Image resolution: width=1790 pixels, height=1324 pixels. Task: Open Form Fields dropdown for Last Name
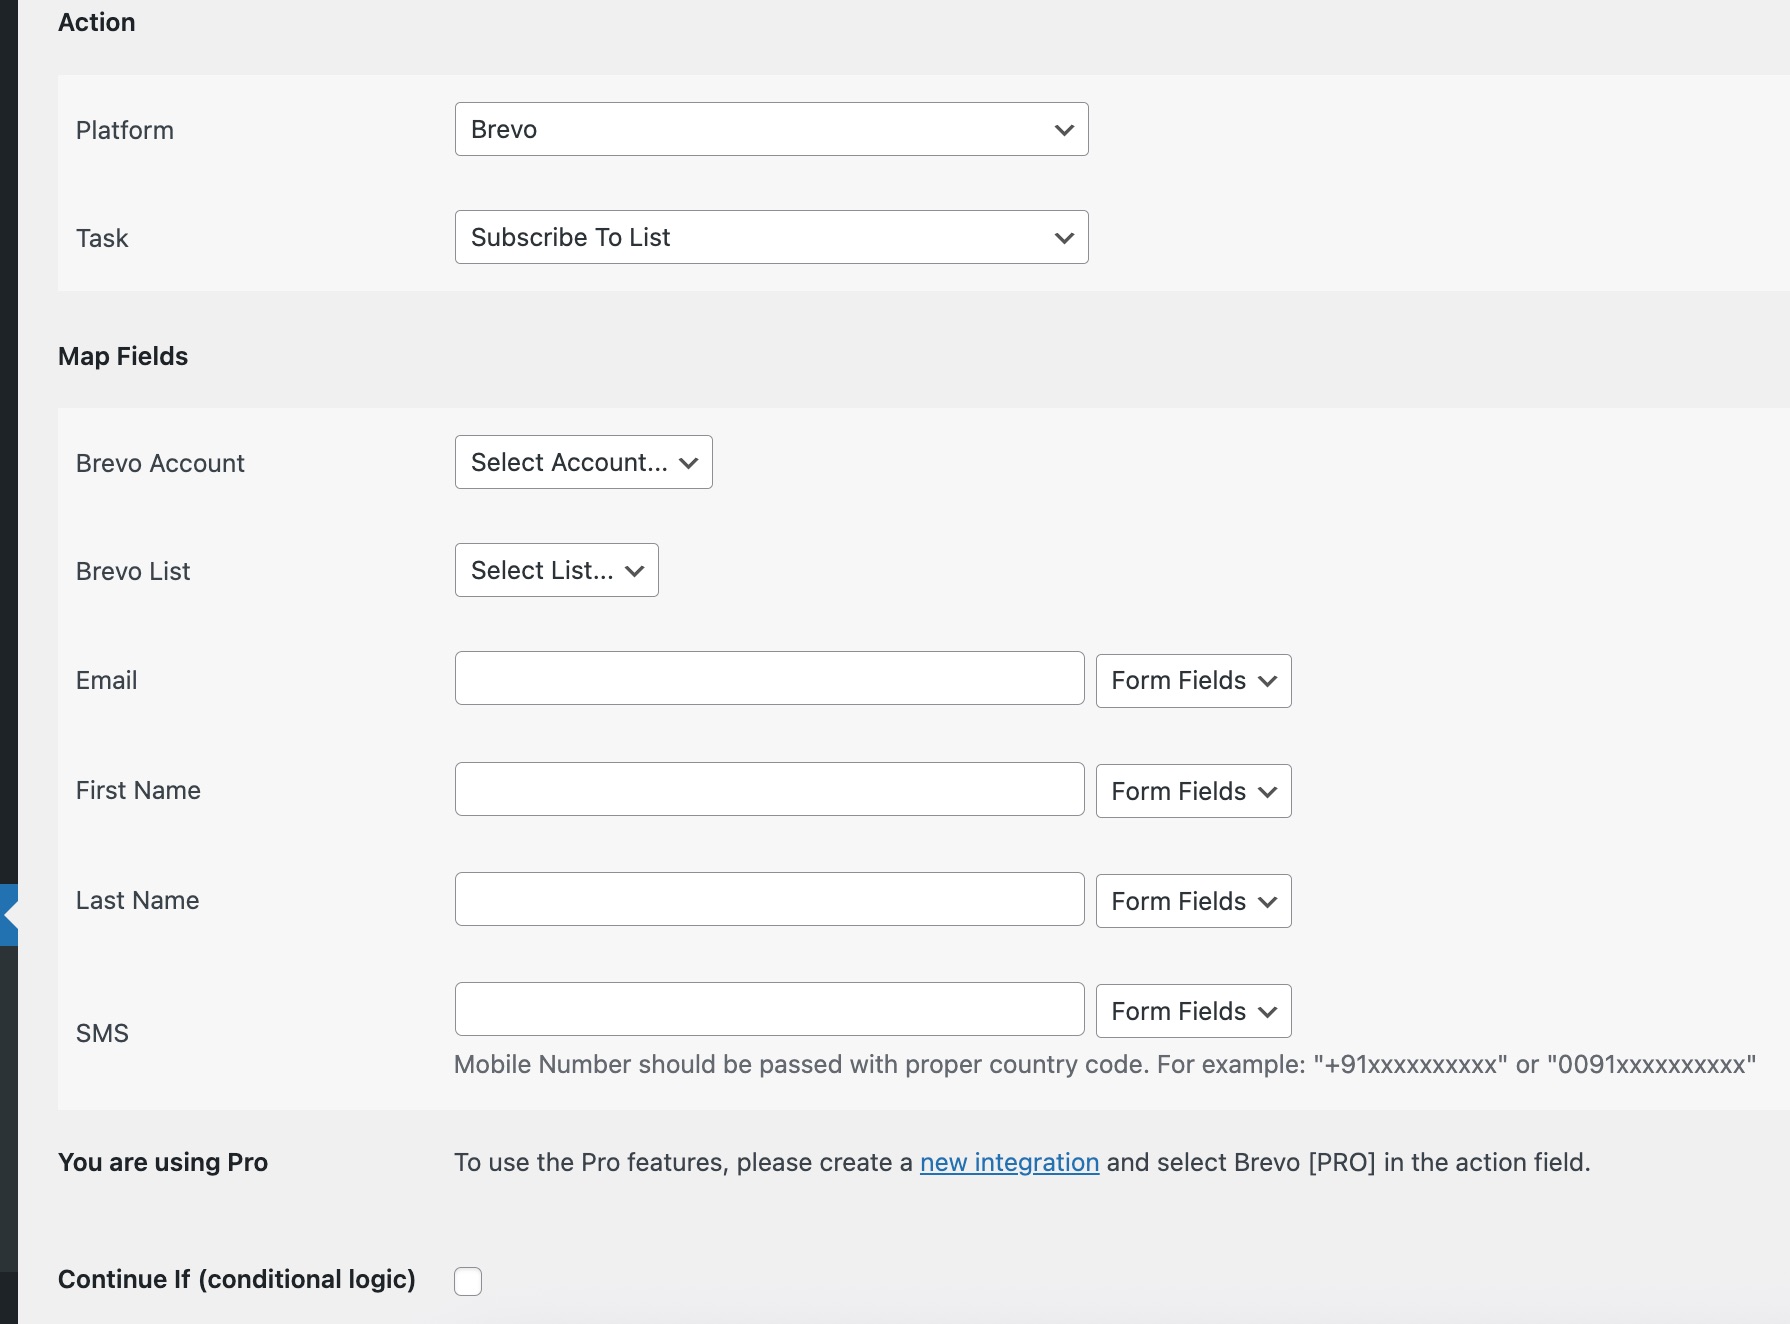pyautogui.click(x=1193, y=901)
